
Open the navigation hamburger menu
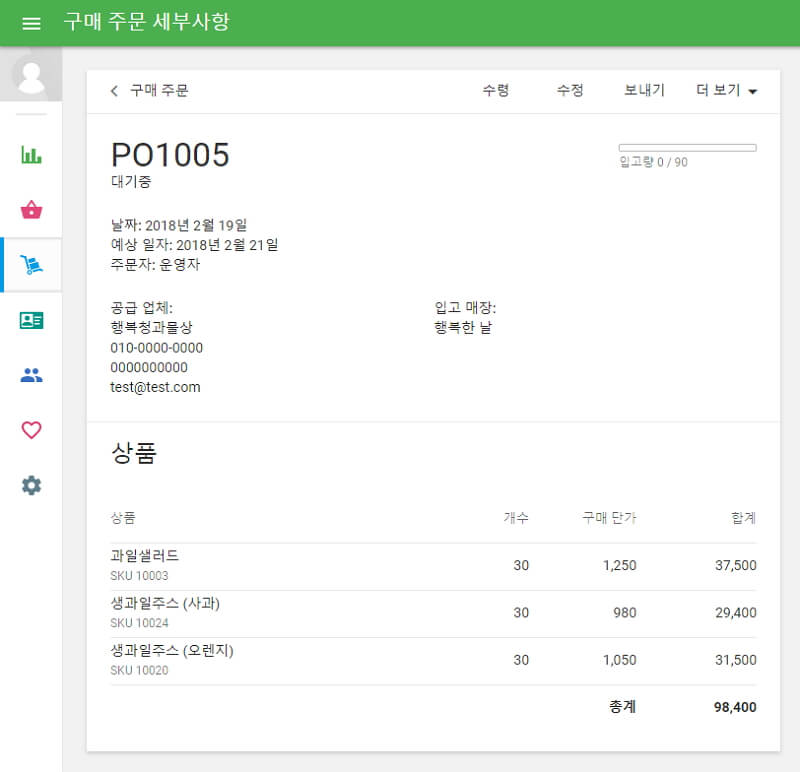click(31, 24)
